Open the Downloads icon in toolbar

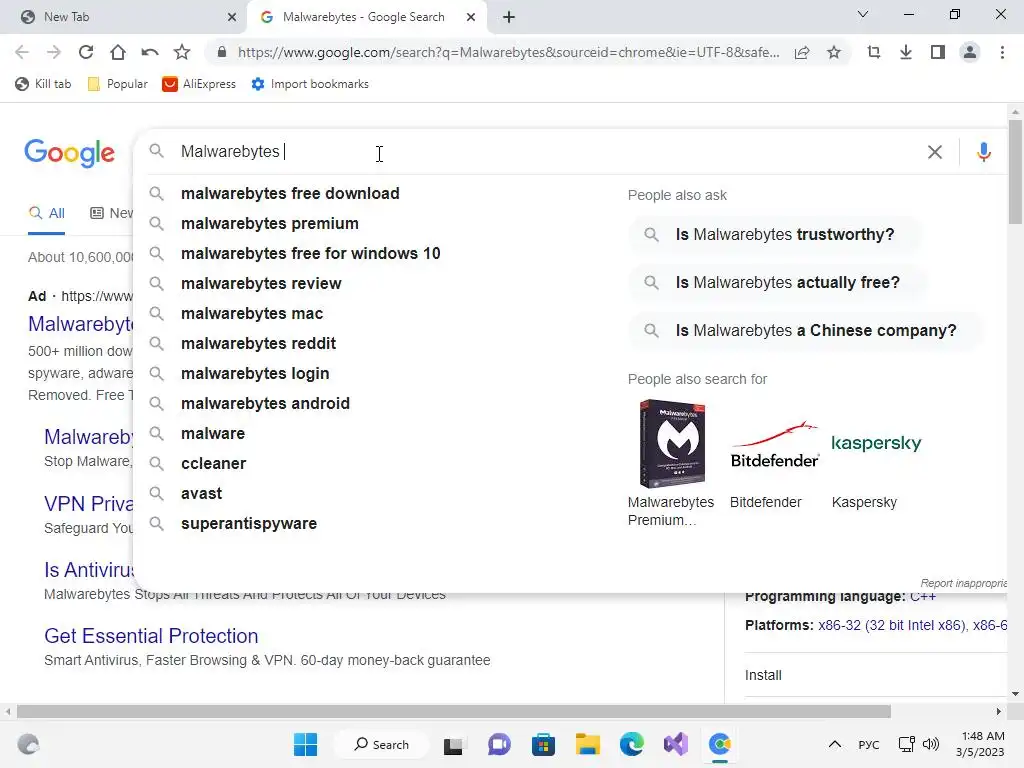tap(906, 52)
